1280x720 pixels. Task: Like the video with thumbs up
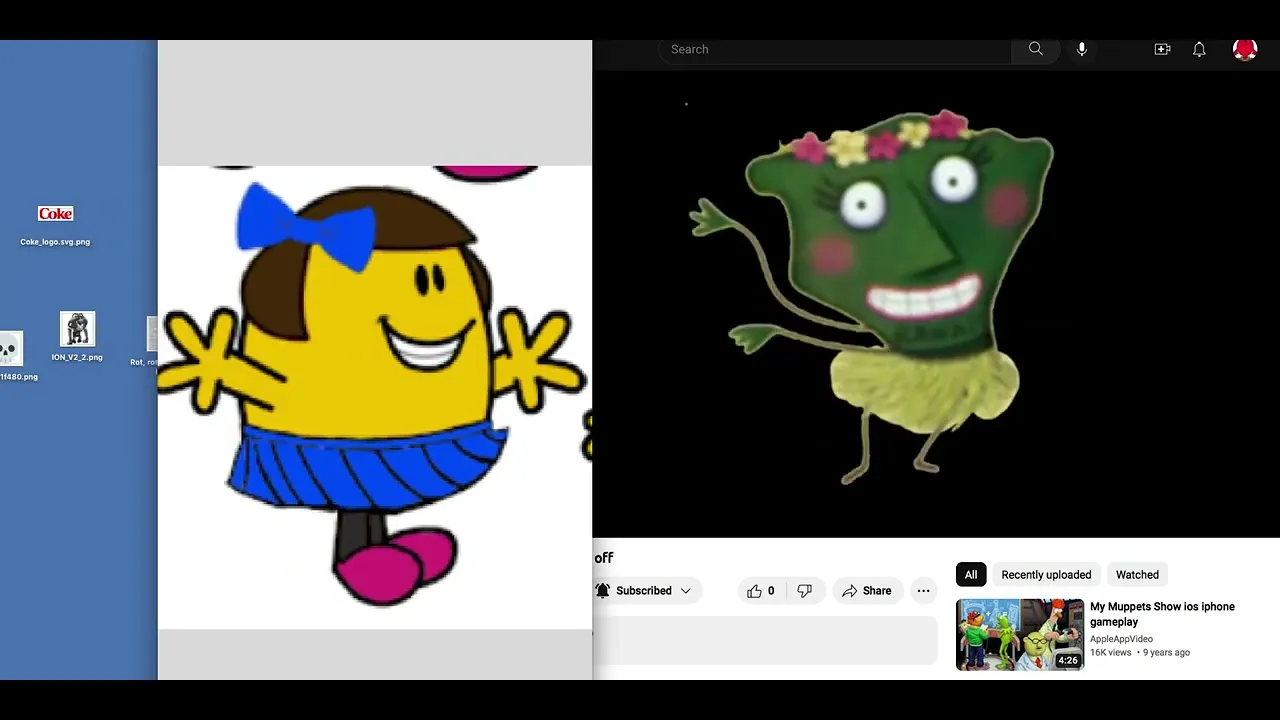coord(761,591)
